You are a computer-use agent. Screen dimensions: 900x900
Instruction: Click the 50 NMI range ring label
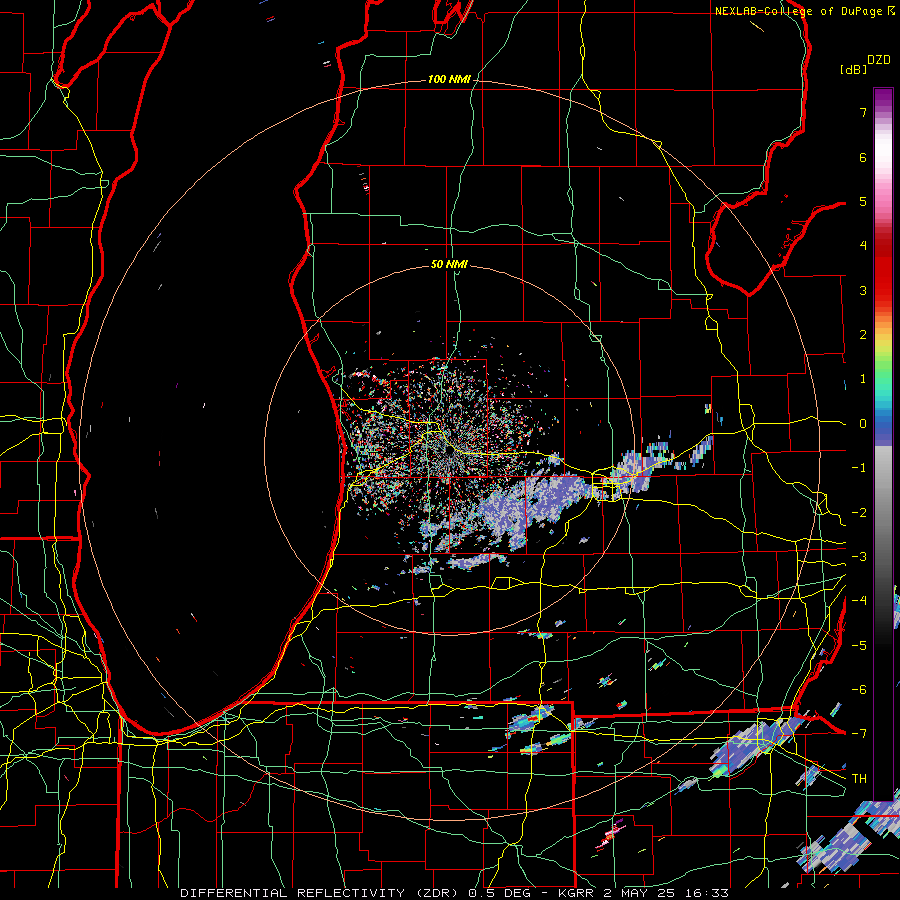click(x=449, y=264)
